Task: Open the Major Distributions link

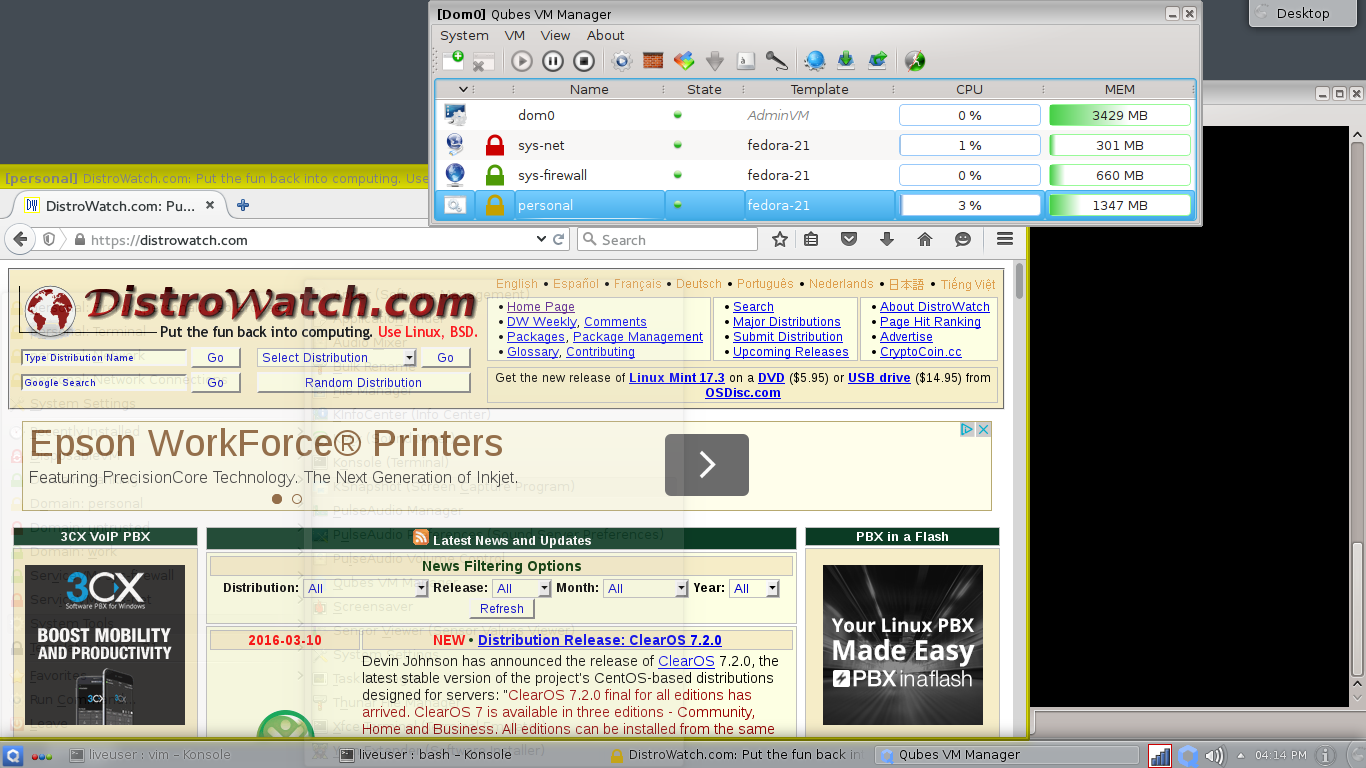Action: 787,322
